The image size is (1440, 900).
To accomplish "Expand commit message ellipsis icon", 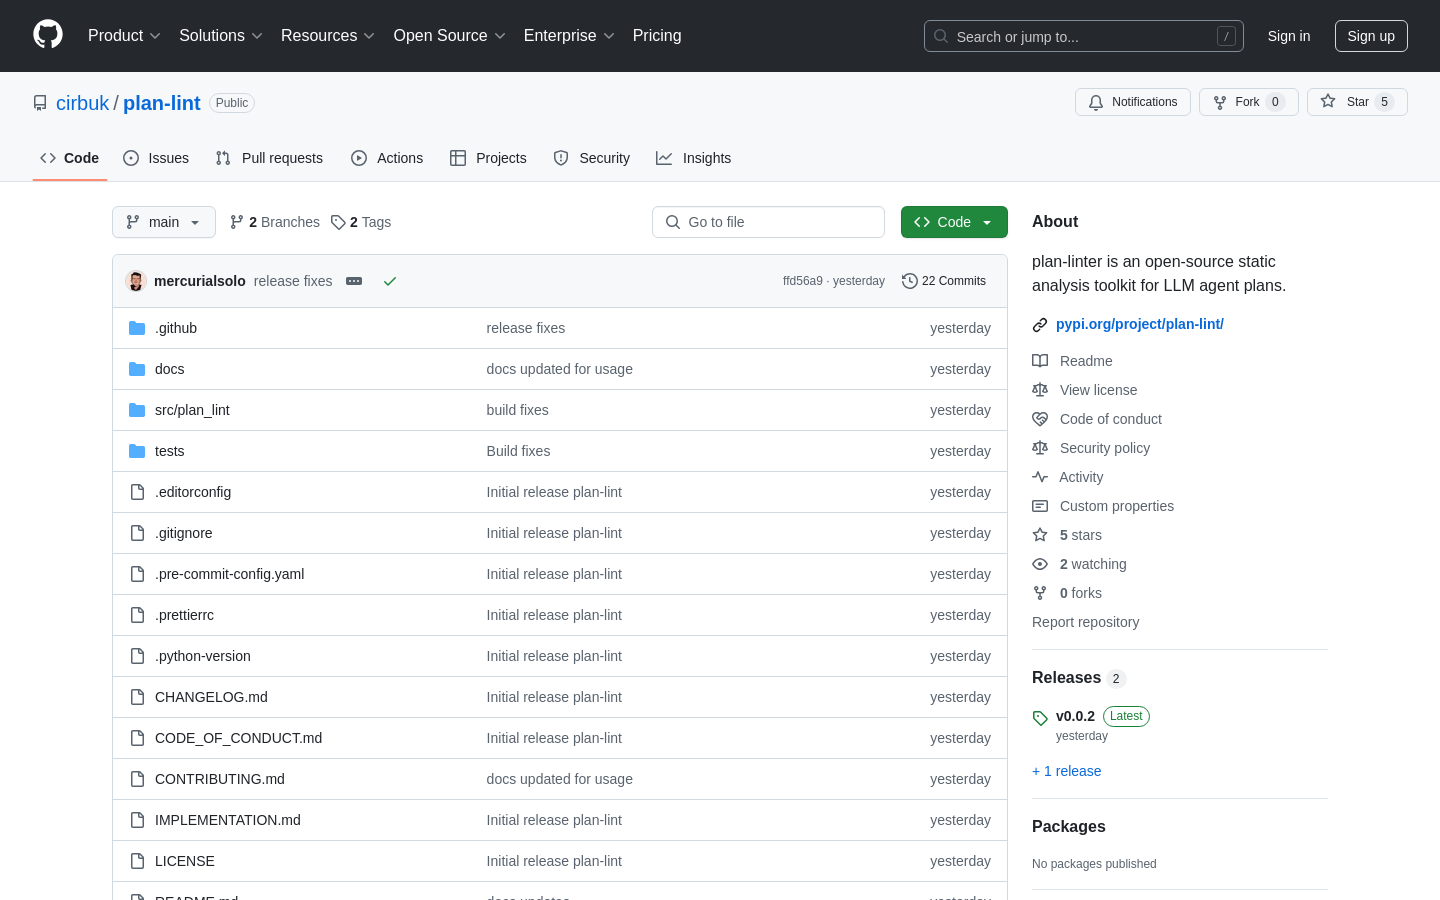I will pyautogui.click(x=354, y=281).
